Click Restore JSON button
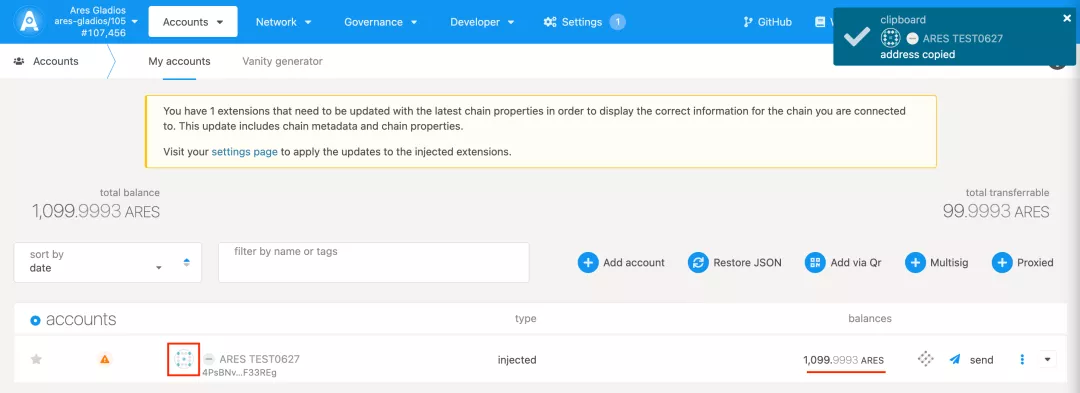This screenshot has width=1080, height=393. click(735, 262)
